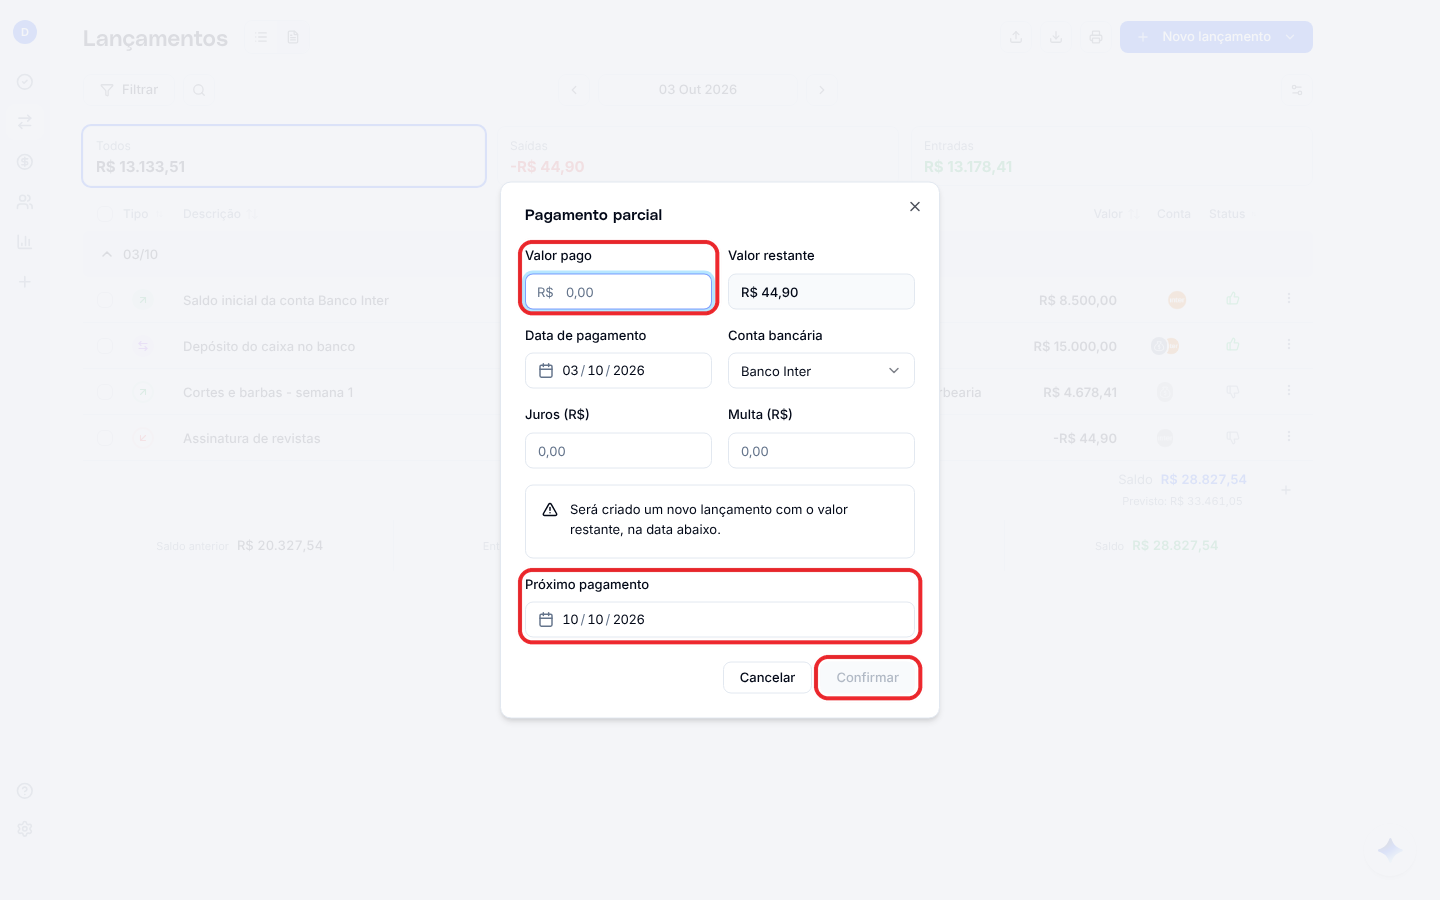Check the Cortes e barbas - semana 1 row
This screenshot has width=1440, height=900.
pos(106,392)
